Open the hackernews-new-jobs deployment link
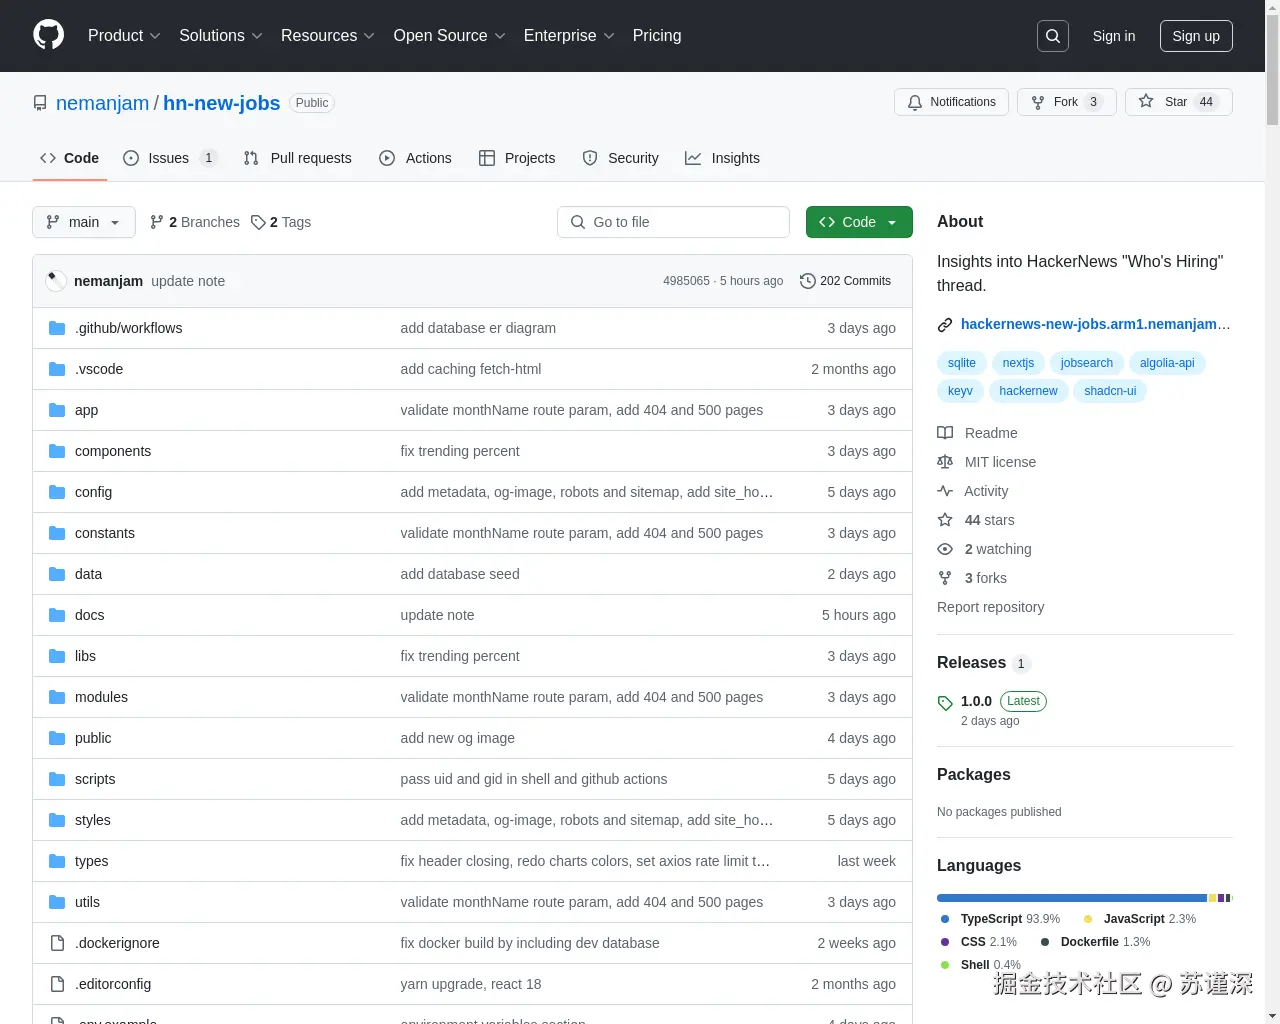The image size is (1280, 1024). click(x=1095, y=324)
